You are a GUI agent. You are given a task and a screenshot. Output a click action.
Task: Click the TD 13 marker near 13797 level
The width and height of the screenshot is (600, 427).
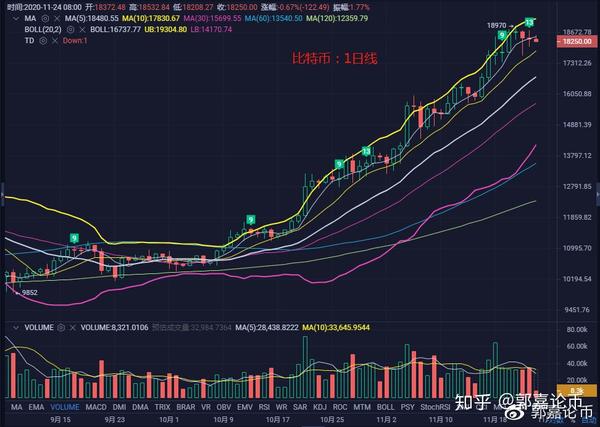(x=366, y=151)
